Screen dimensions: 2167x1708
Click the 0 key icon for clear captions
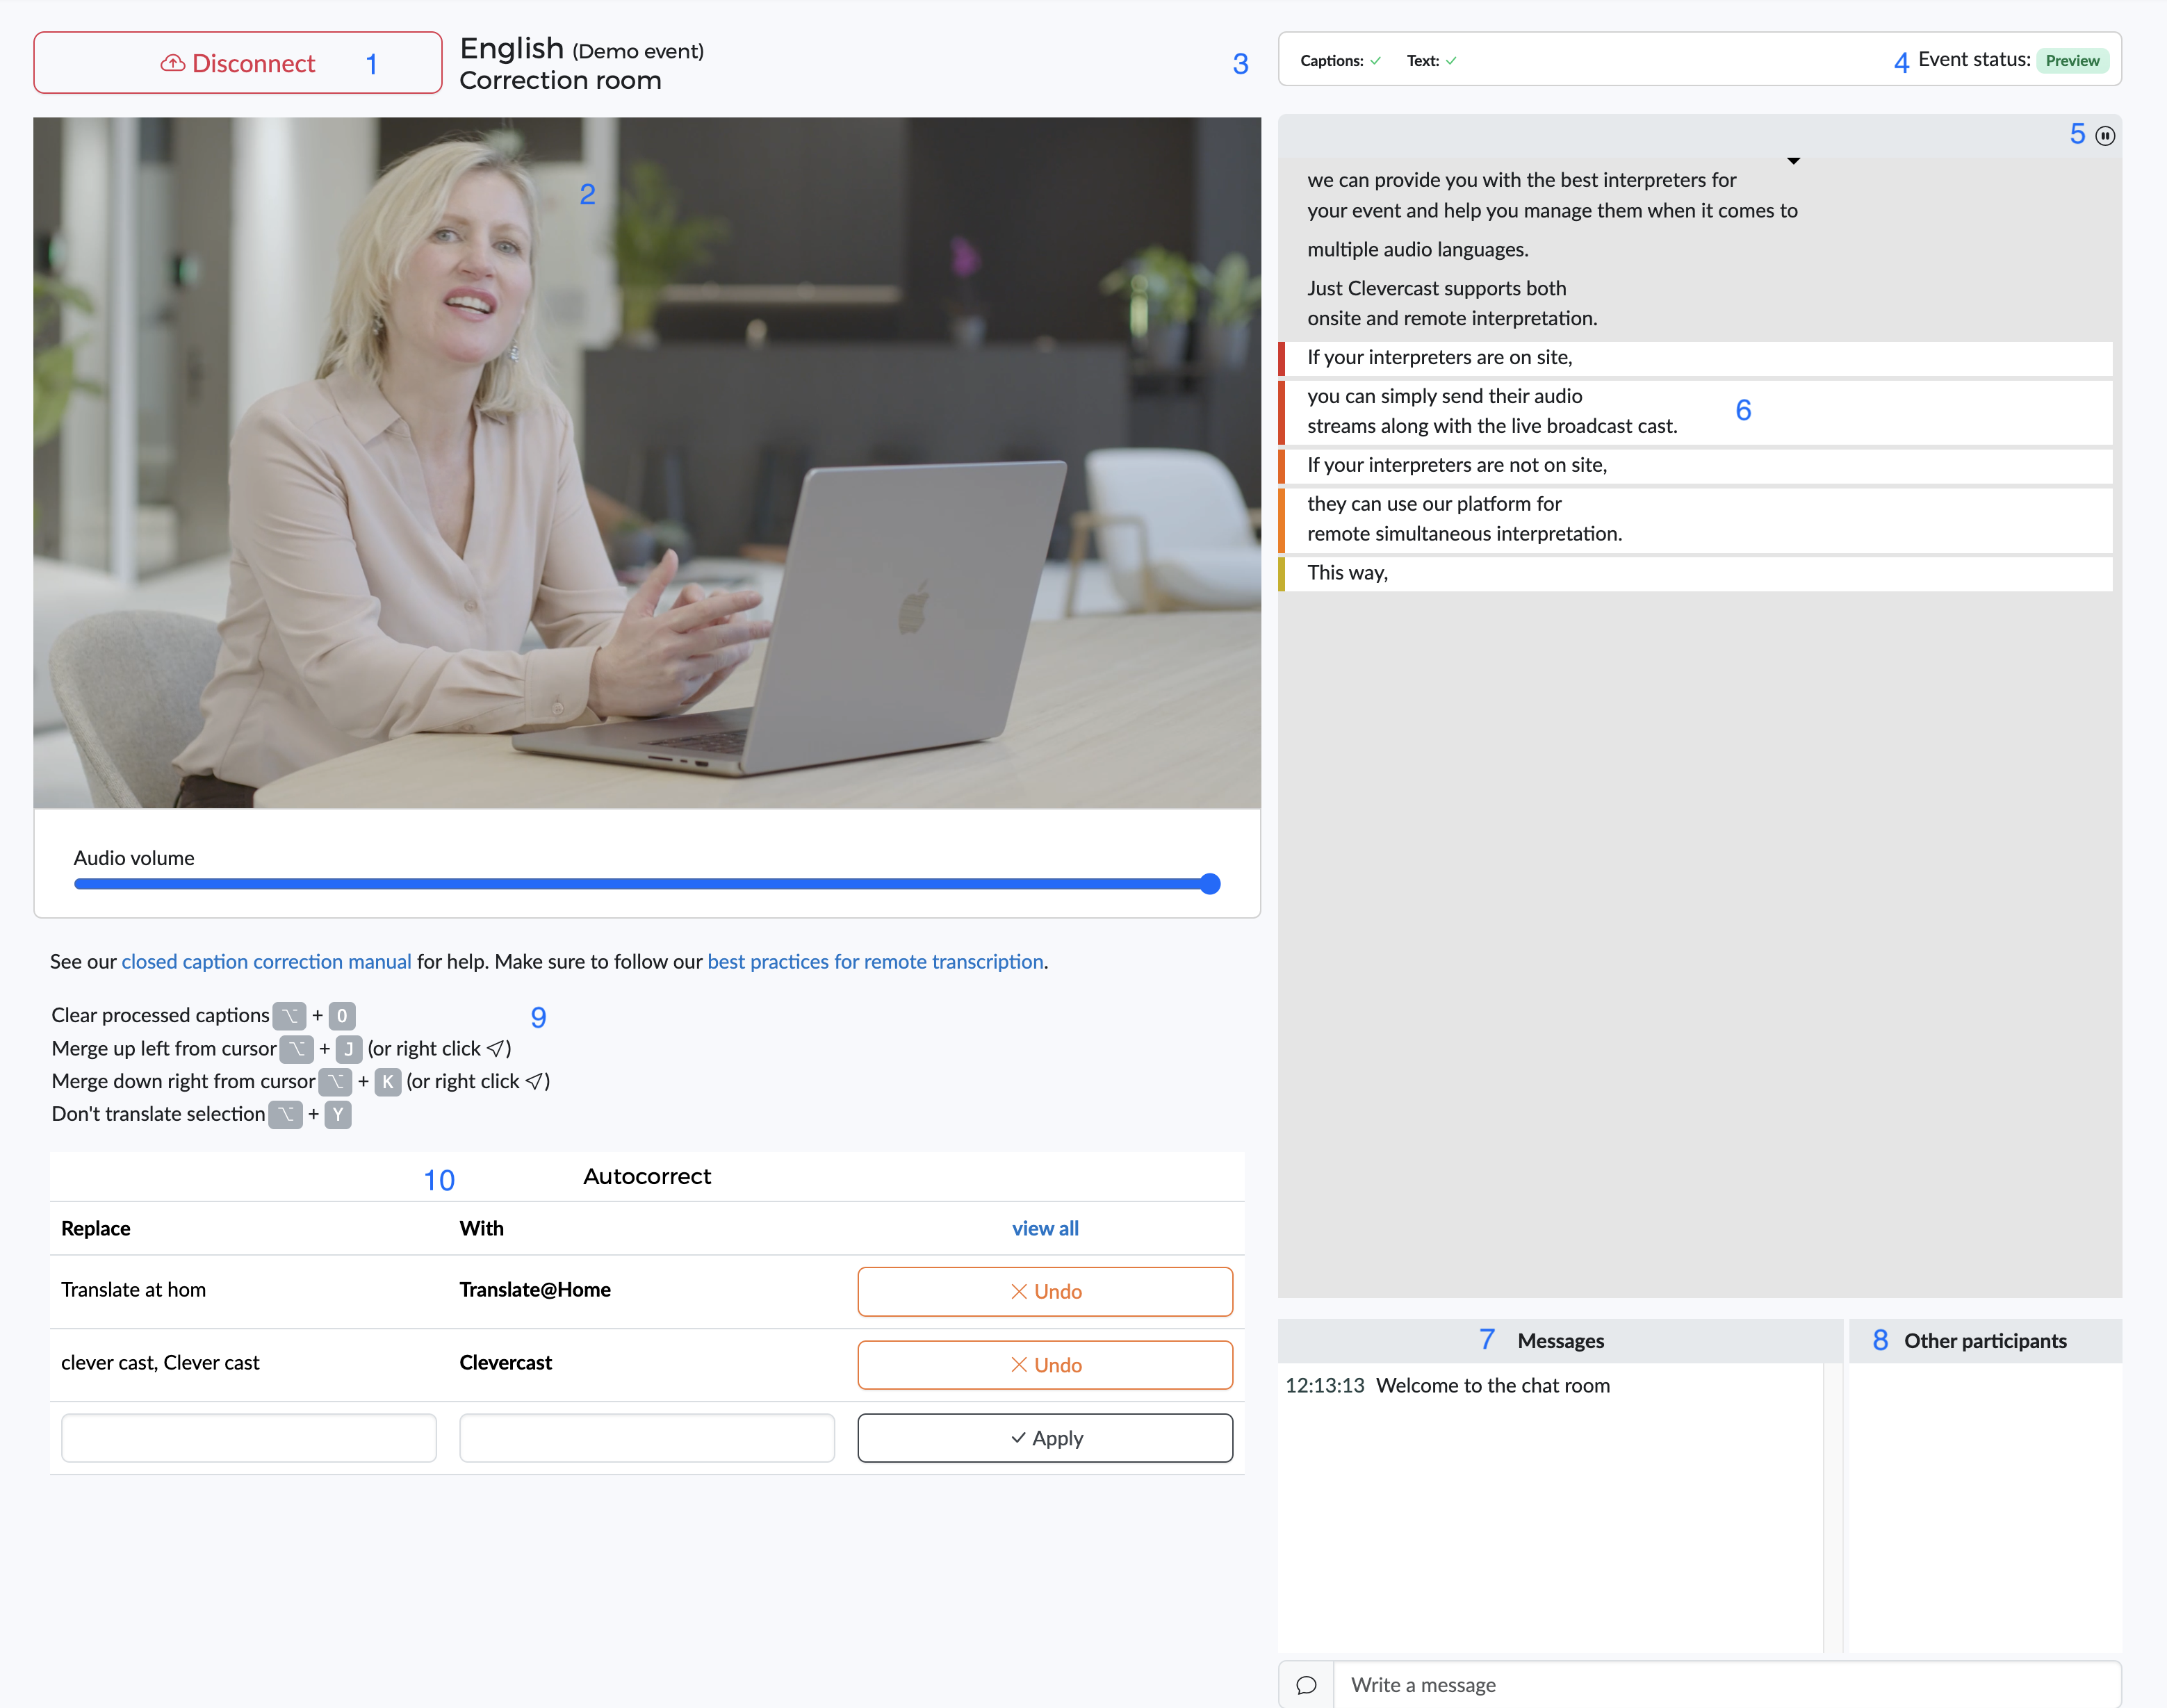pyautogui.click(x=342, y=1016)
